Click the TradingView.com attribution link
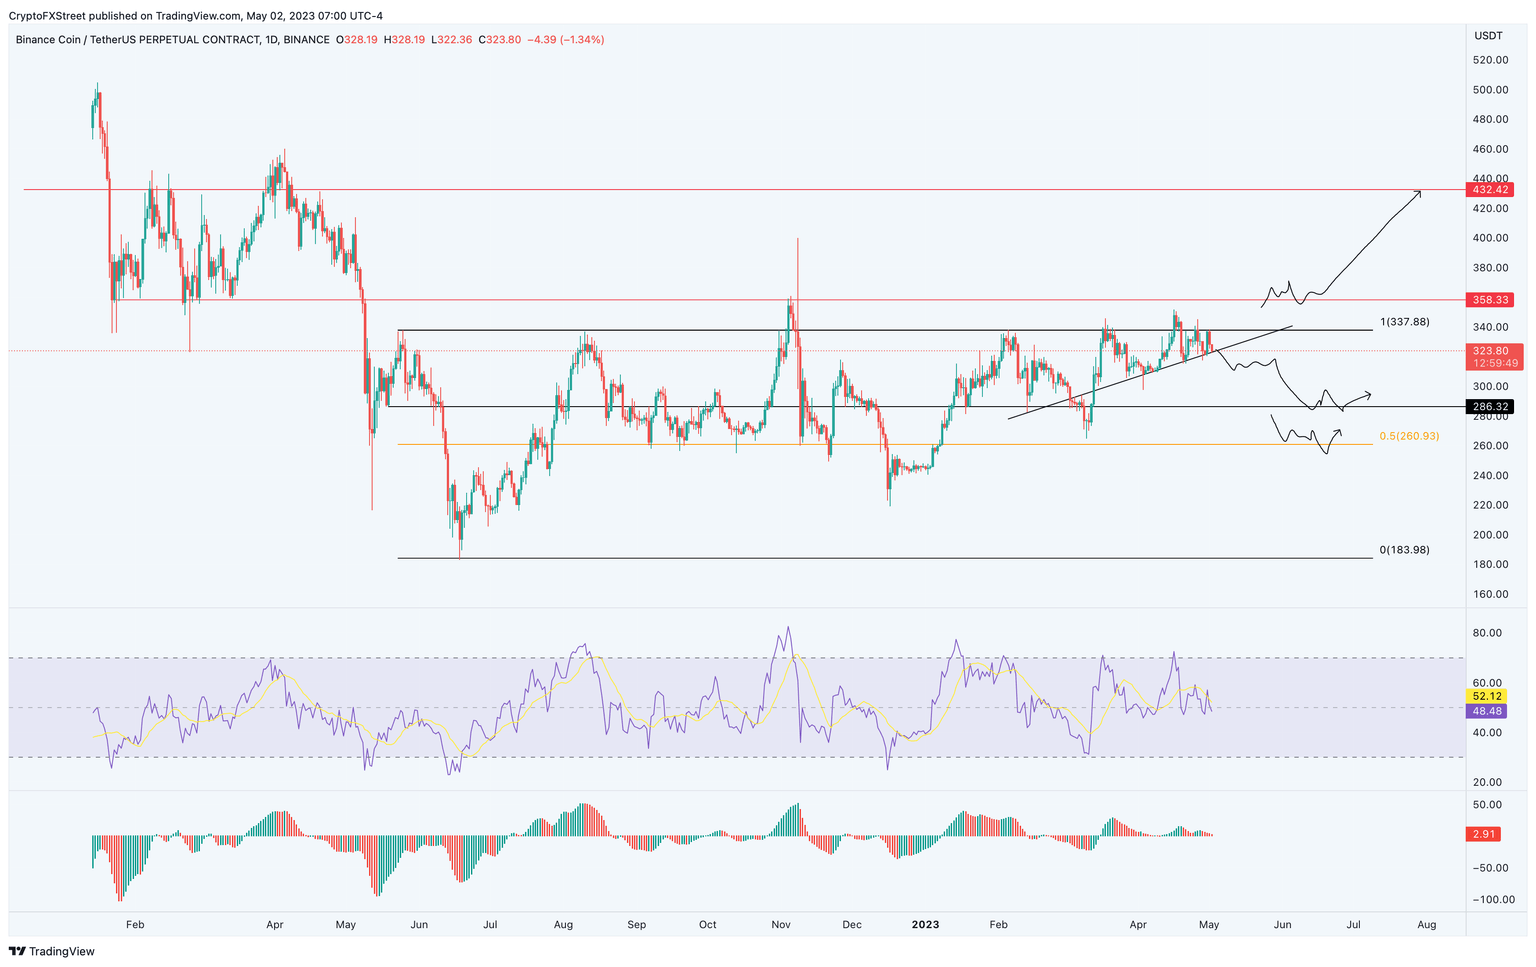The image size is (1536, 967). pos(195,15)
